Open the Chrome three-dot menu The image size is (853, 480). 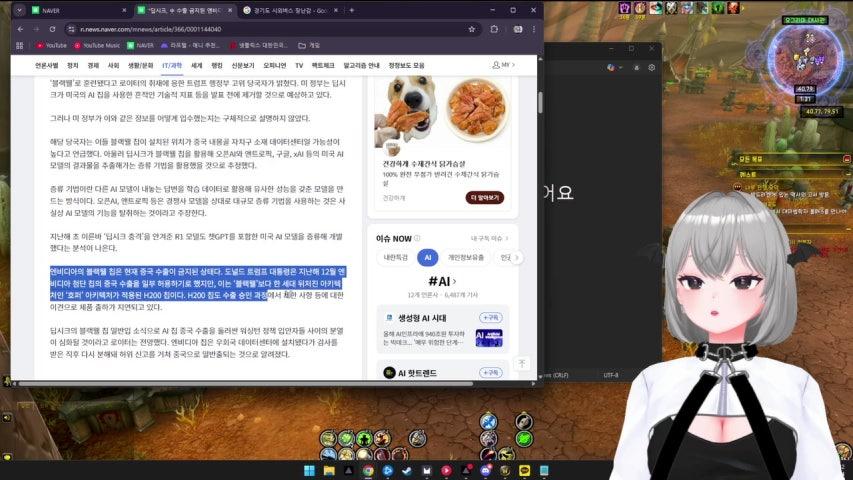tap(534, 29)
